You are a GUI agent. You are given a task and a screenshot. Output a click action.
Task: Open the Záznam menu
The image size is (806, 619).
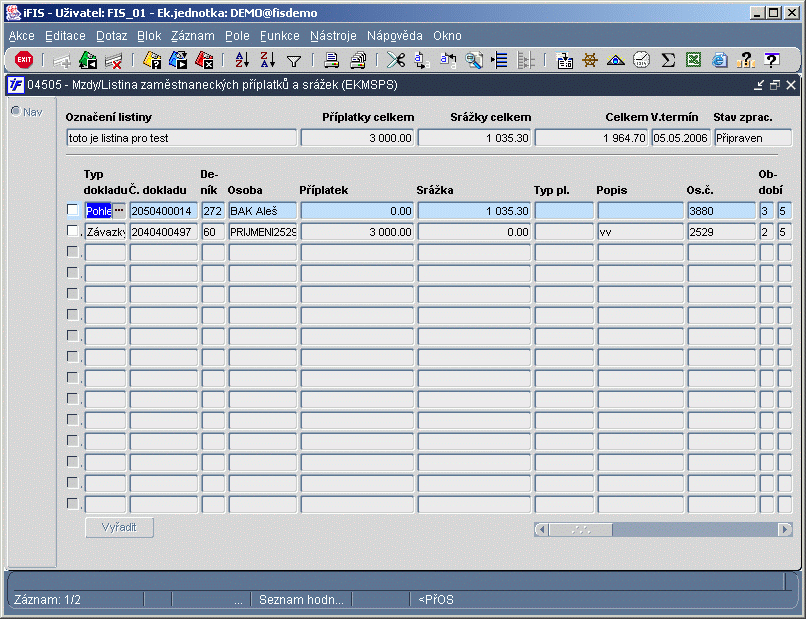click(x=192, y=35)
